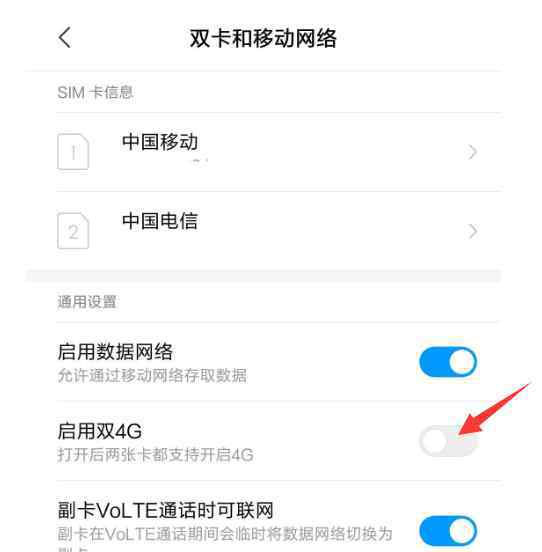The width and height of the screenshot is (542, 552).
Task: Click the 打开后两张卡都支持开启4G description
Action: pos(155,454)
